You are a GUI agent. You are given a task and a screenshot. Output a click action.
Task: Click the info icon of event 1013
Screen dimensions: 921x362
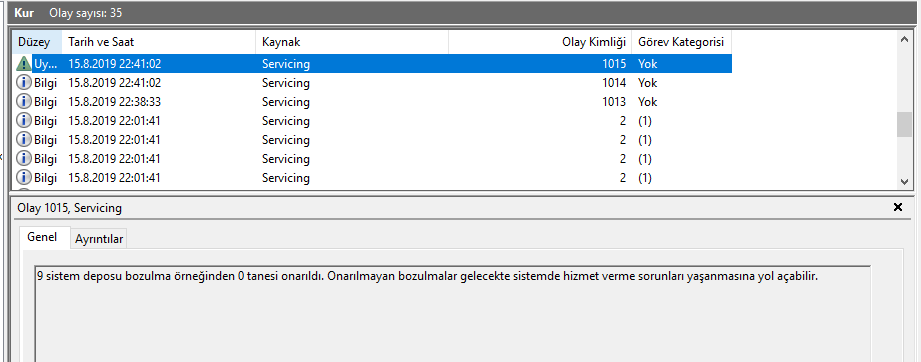coord(23,102)
